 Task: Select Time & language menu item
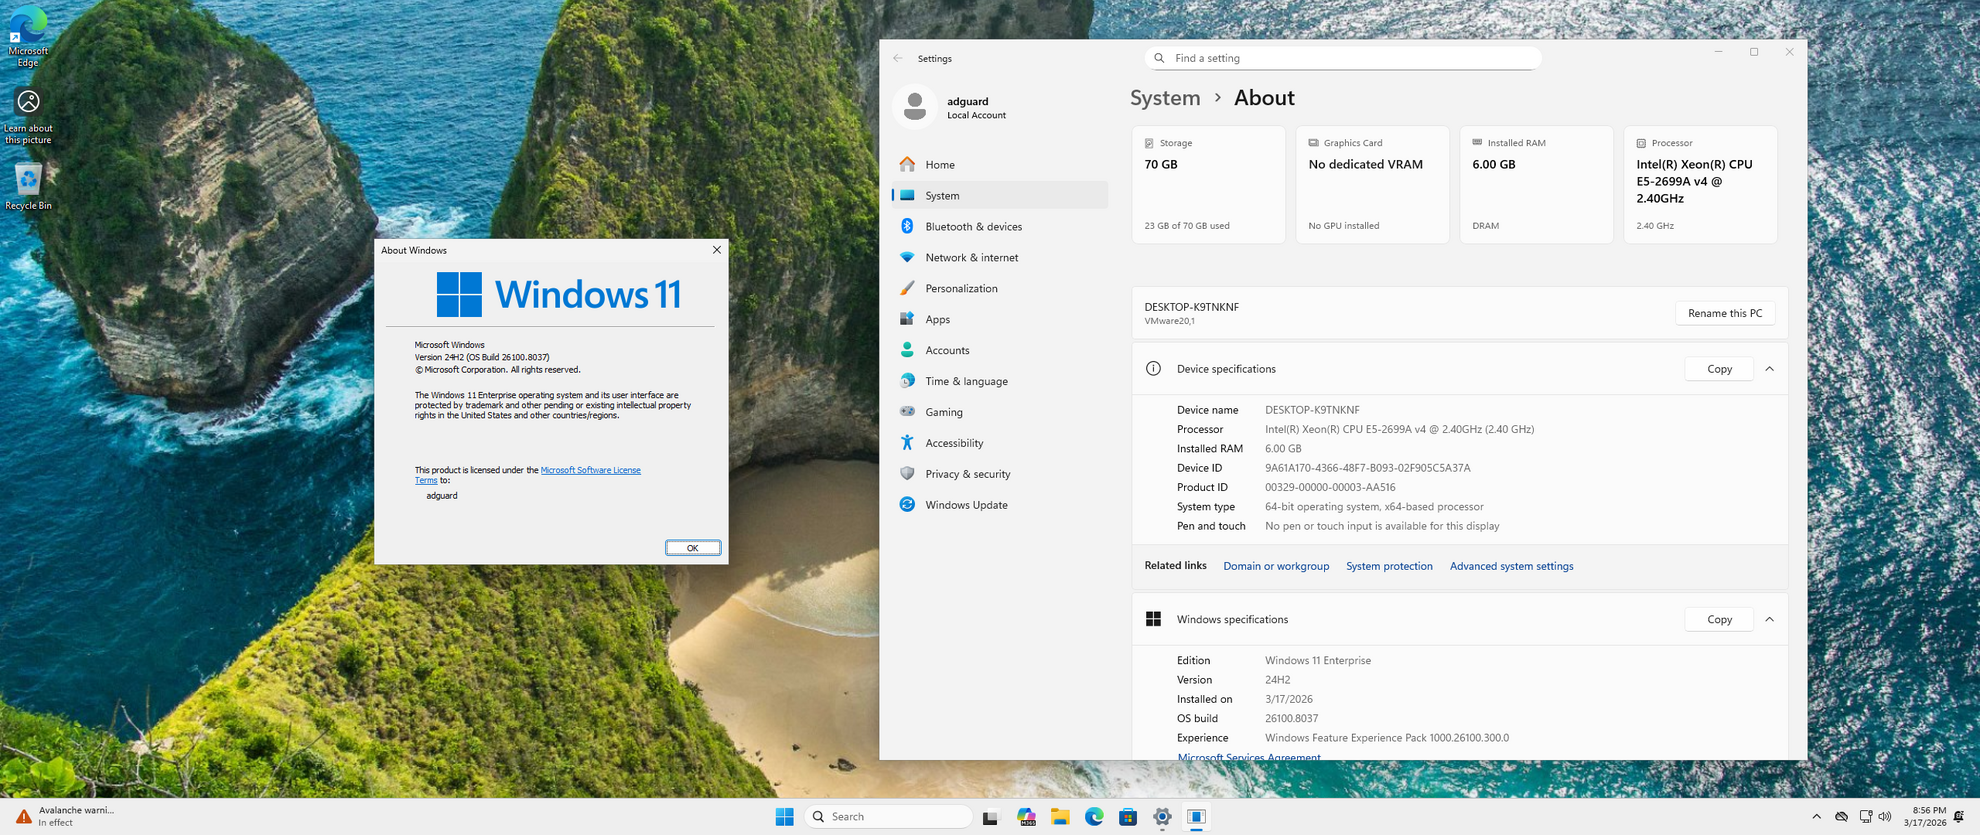pos(965,381)
